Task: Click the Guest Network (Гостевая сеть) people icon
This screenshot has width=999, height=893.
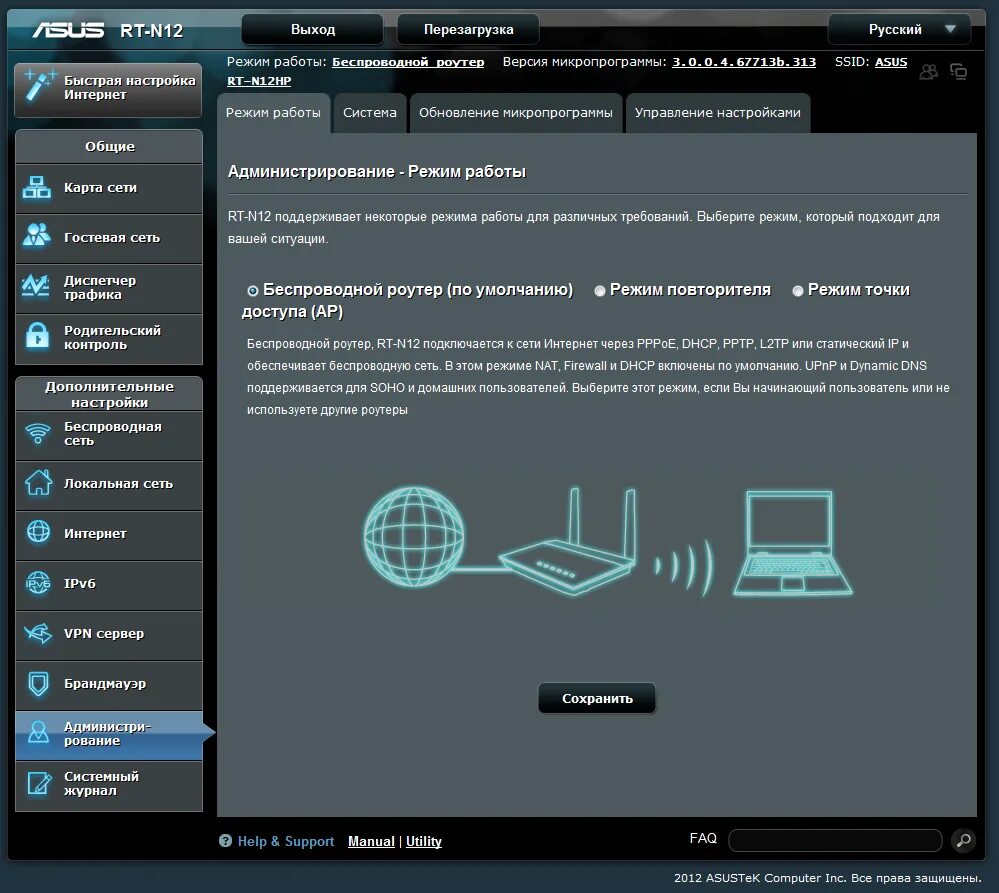Action: coord(36,236)
